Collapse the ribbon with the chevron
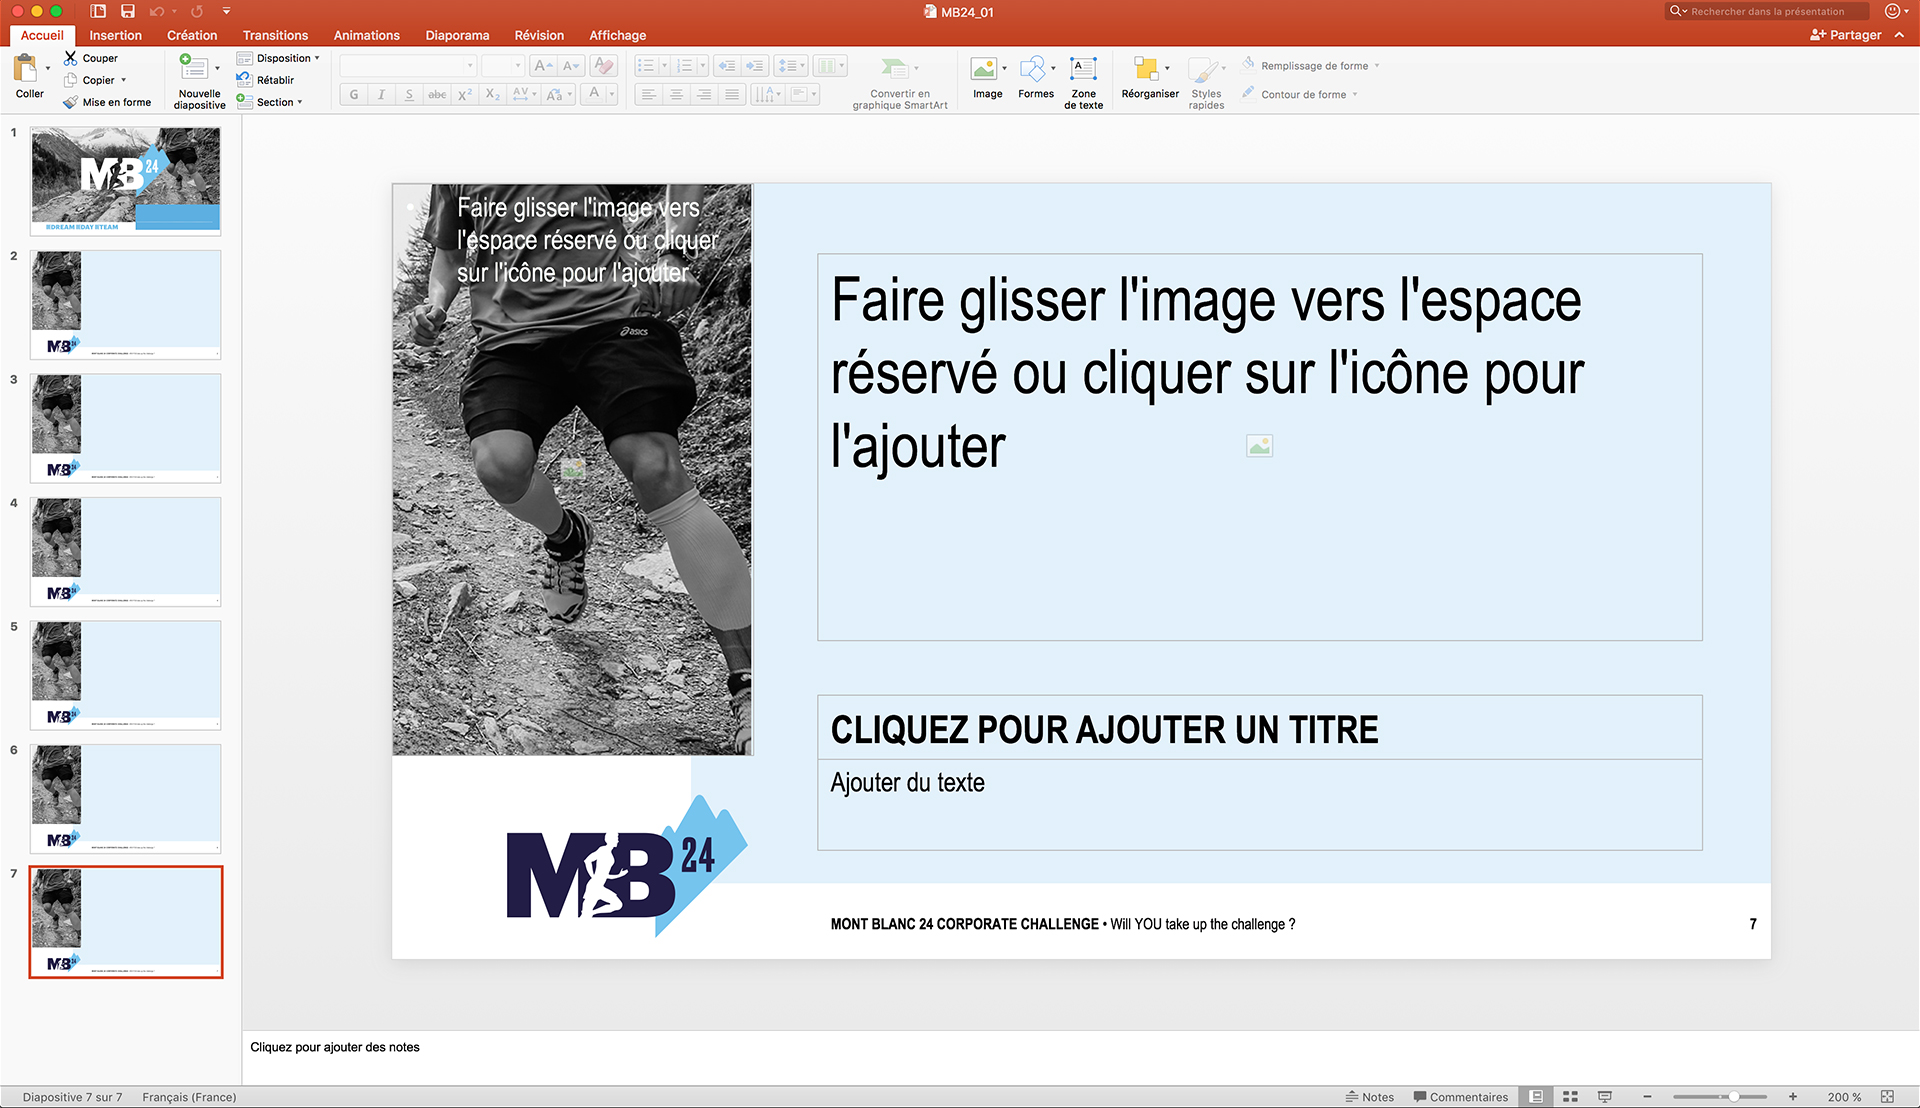 click(1899, 35)
